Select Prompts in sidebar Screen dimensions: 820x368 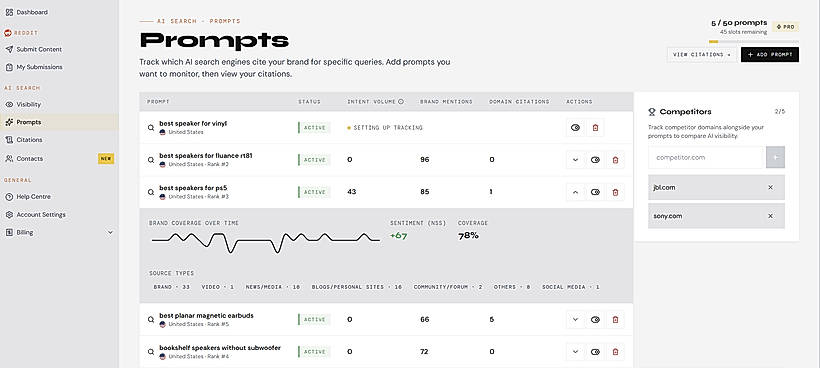click(28, 122)
